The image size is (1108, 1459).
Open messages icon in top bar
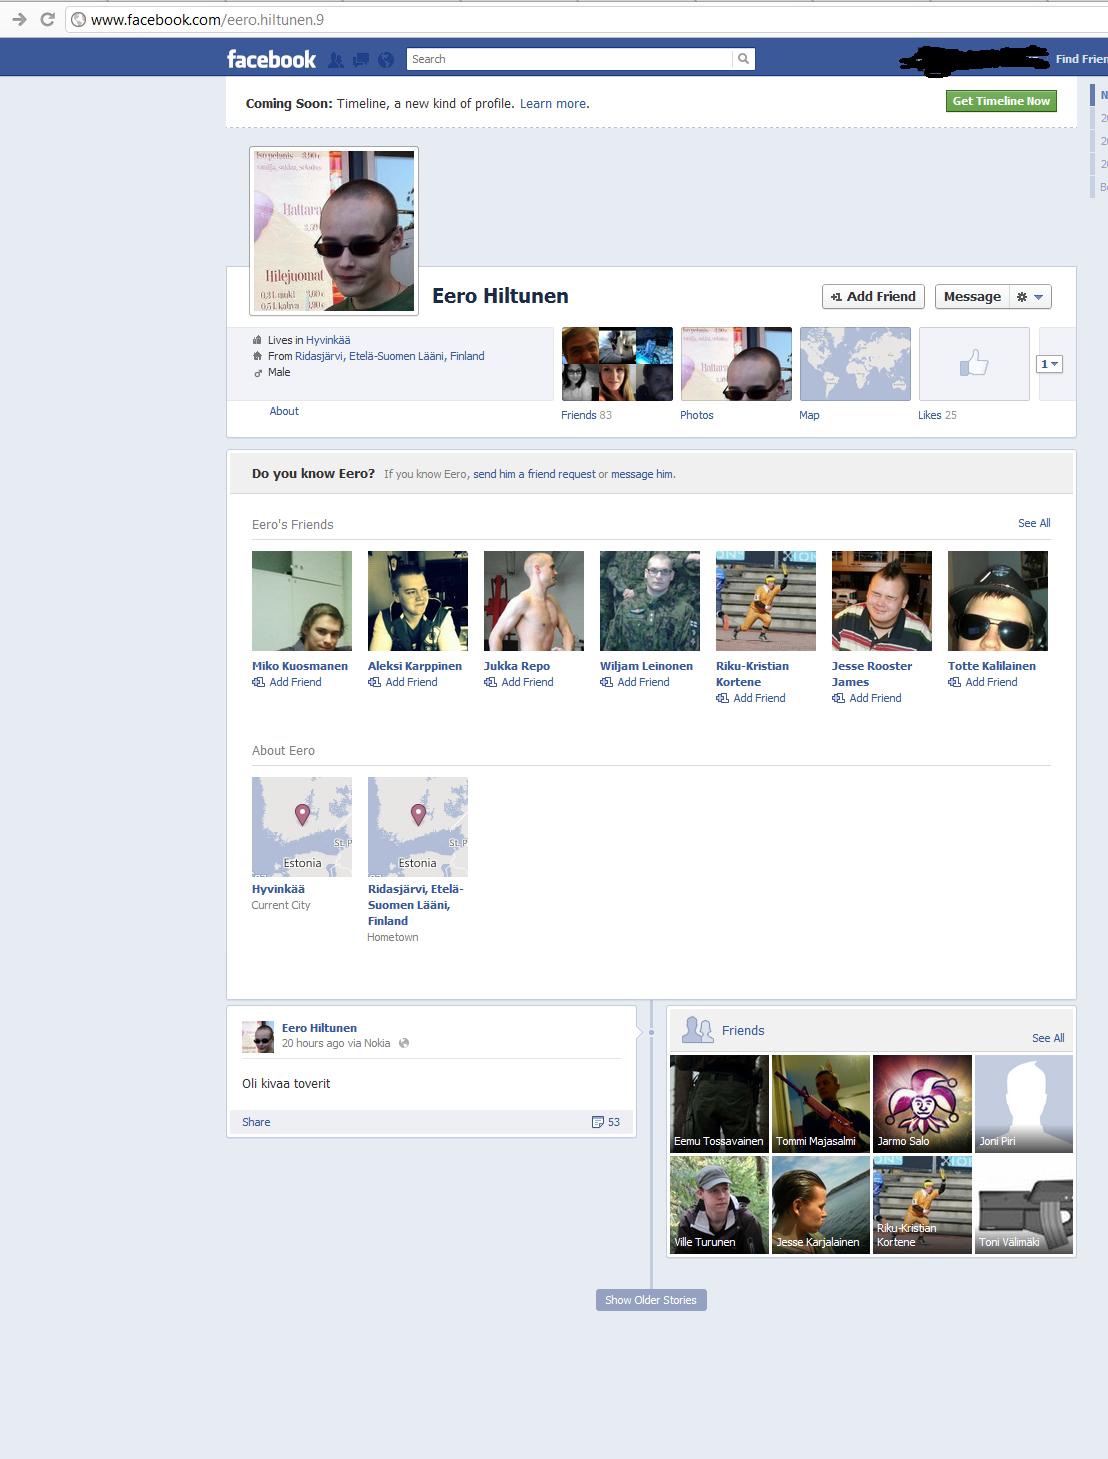point(361,60)
